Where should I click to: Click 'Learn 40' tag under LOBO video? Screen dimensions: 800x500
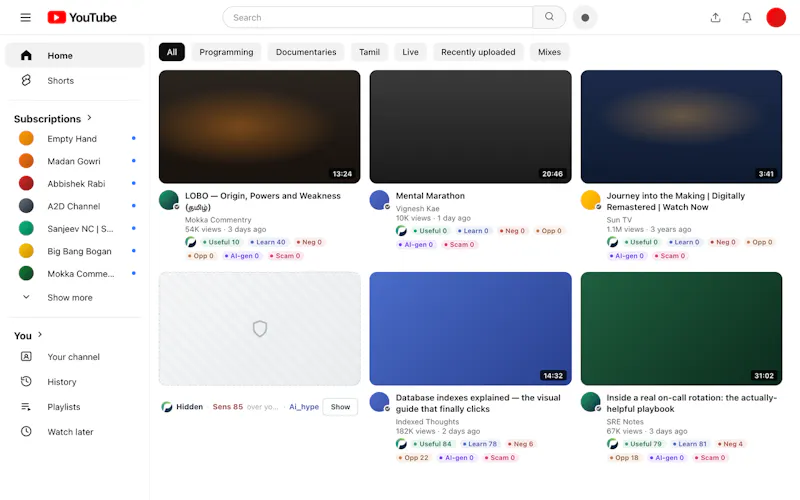click(268, 242)
